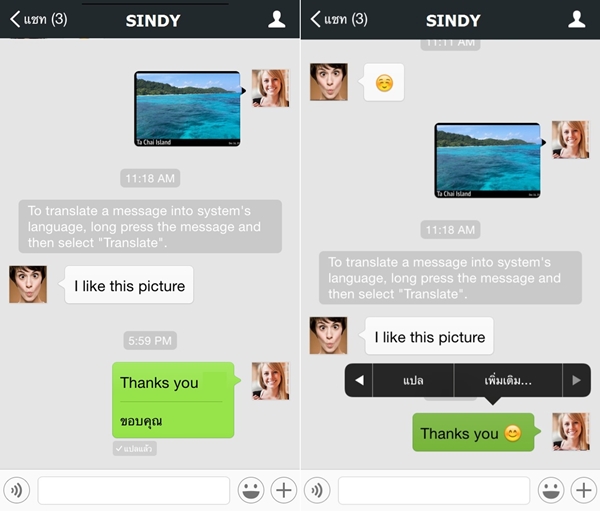Open the Ta Chai Island photo in right chat
The width and height of the screenshot is (600, 511).
[487, 160]
